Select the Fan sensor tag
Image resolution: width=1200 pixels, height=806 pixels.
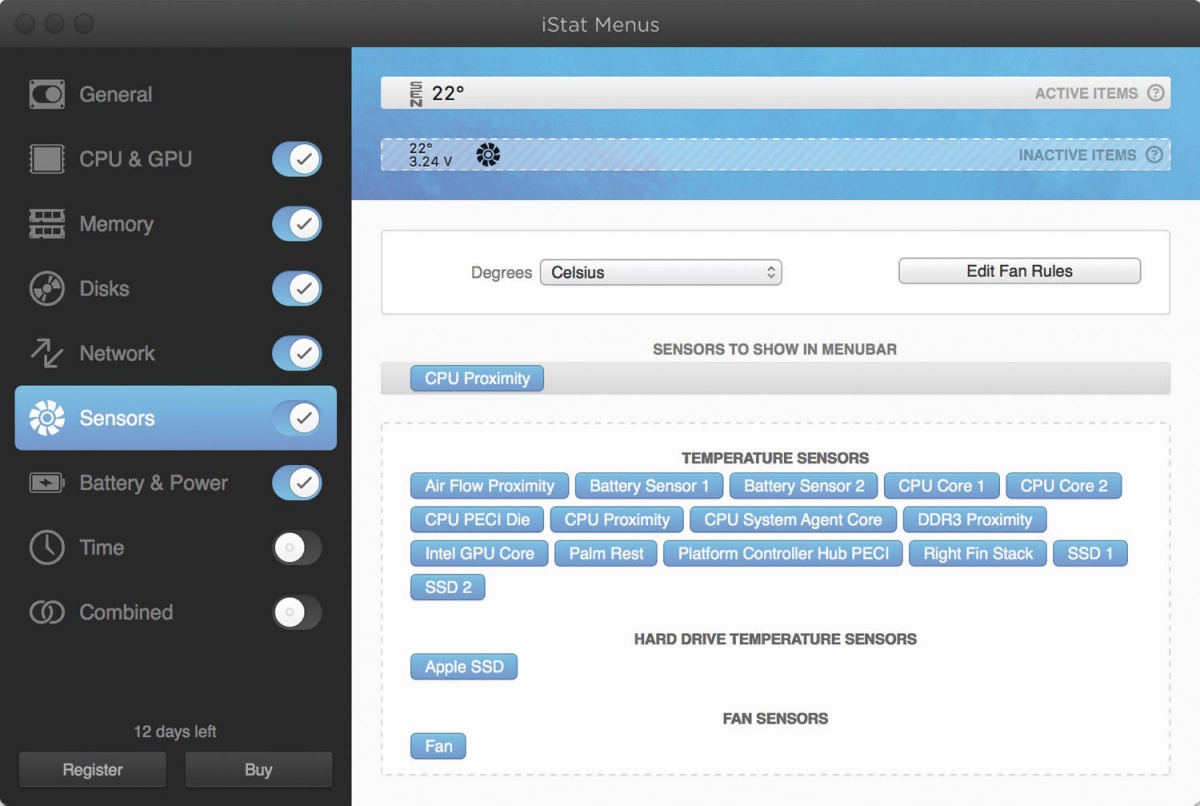pos(438,746)
